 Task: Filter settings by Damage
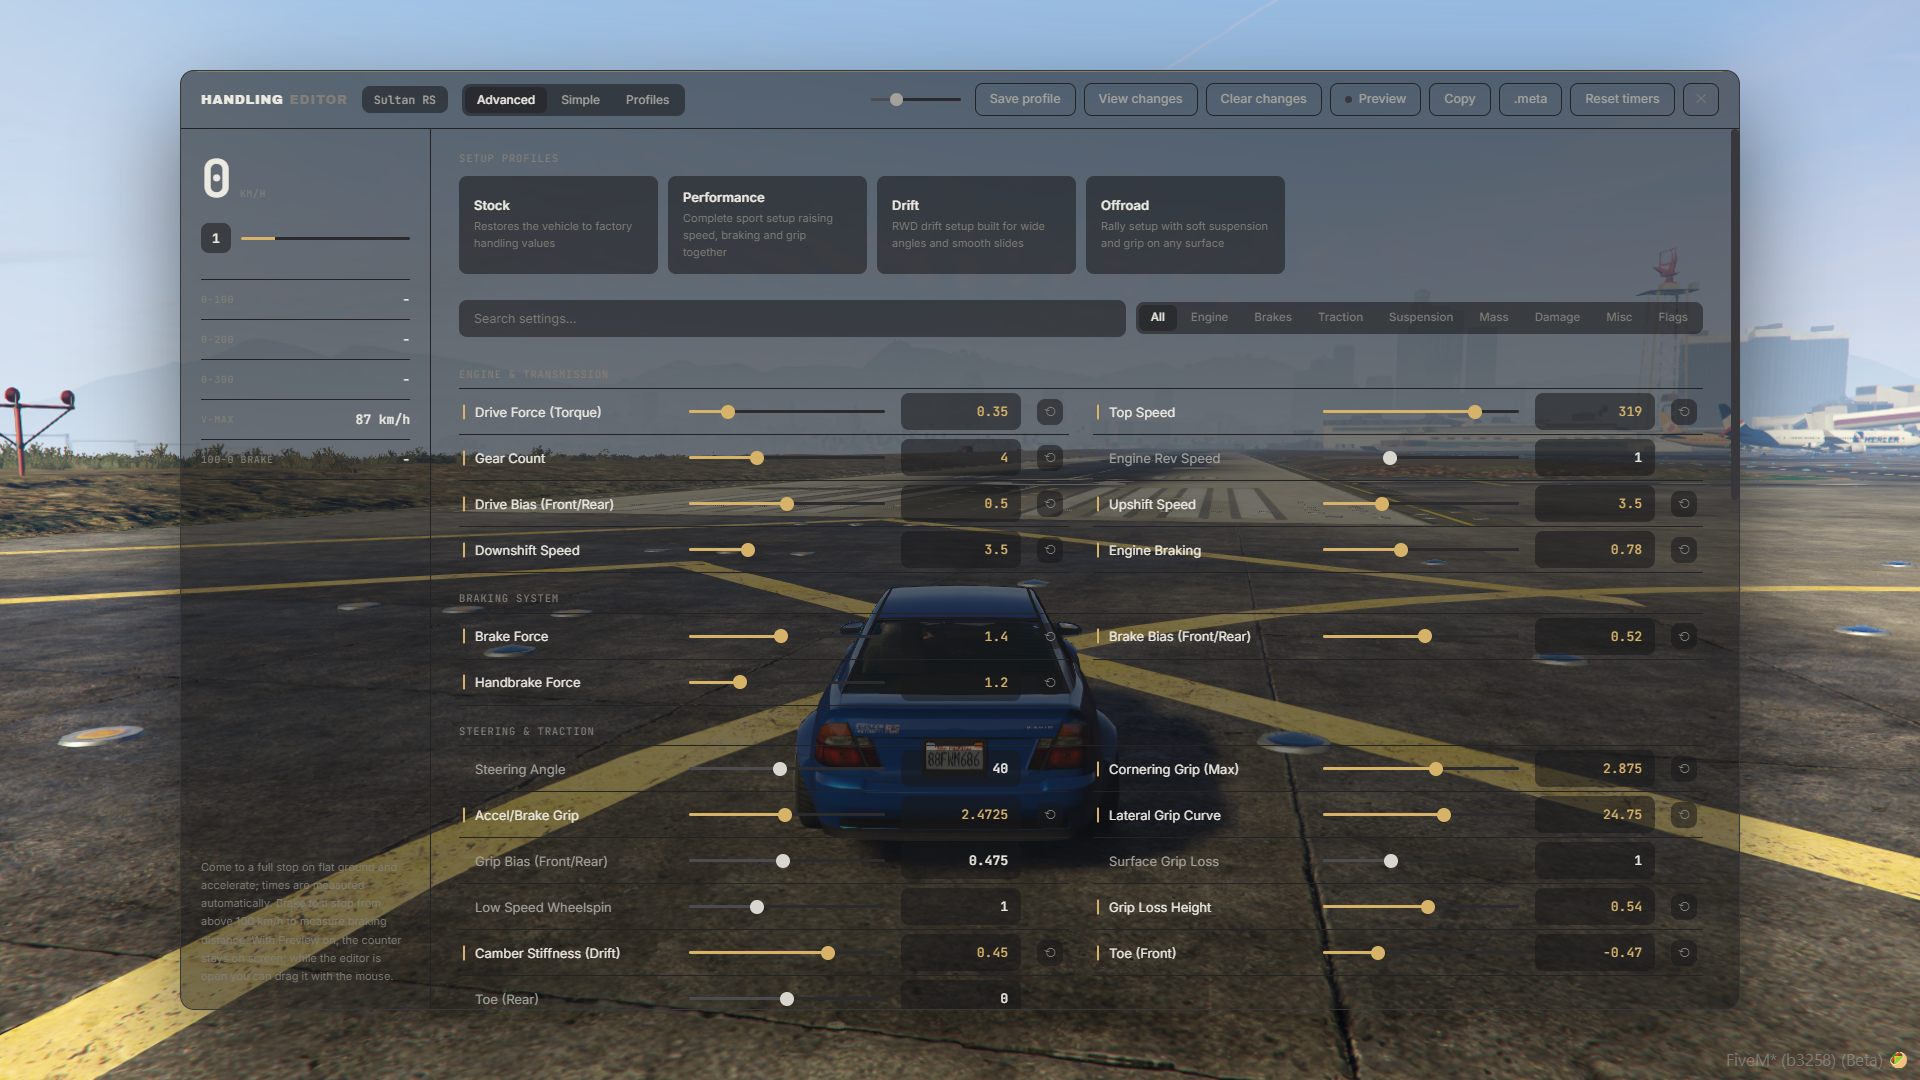[x=1557, y=317]
